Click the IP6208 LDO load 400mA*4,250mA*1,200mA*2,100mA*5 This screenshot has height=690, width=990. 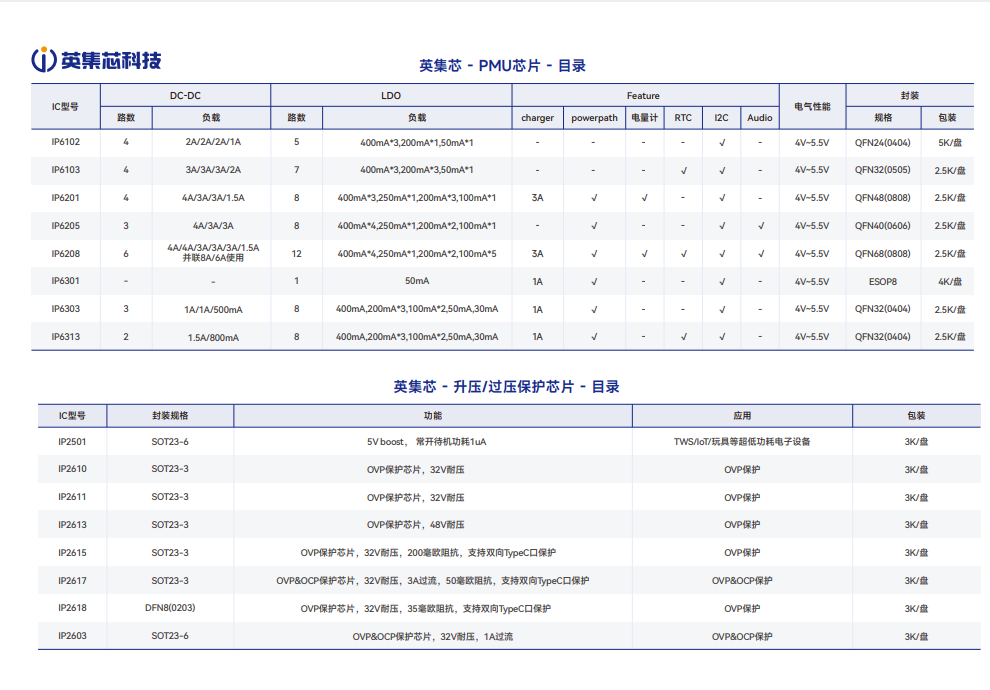pos(417,254)
